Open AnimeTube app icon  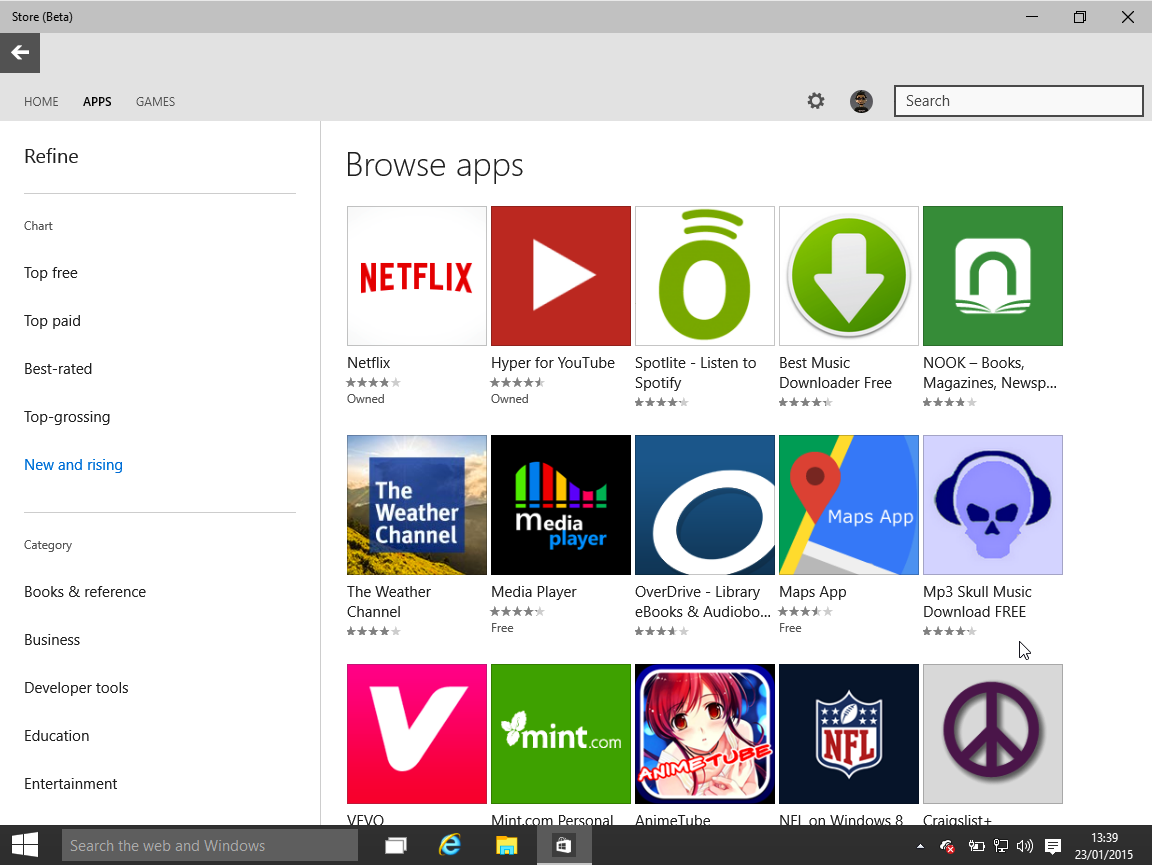(x=705, y=733)
